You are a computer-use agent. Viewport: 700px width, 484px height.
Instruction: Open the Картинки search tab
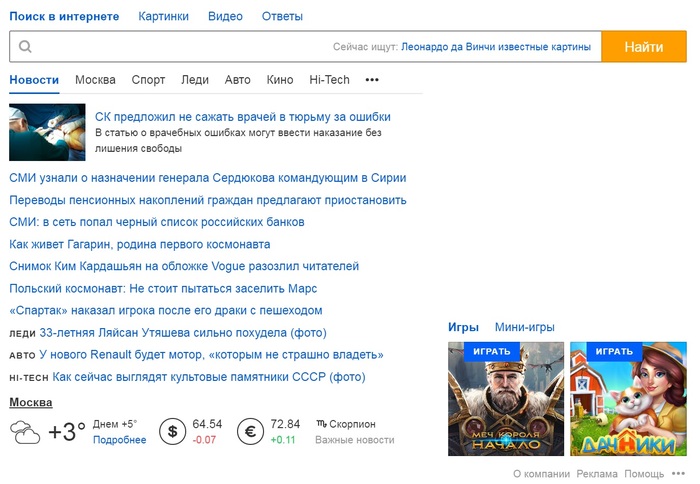click(163, 17)
